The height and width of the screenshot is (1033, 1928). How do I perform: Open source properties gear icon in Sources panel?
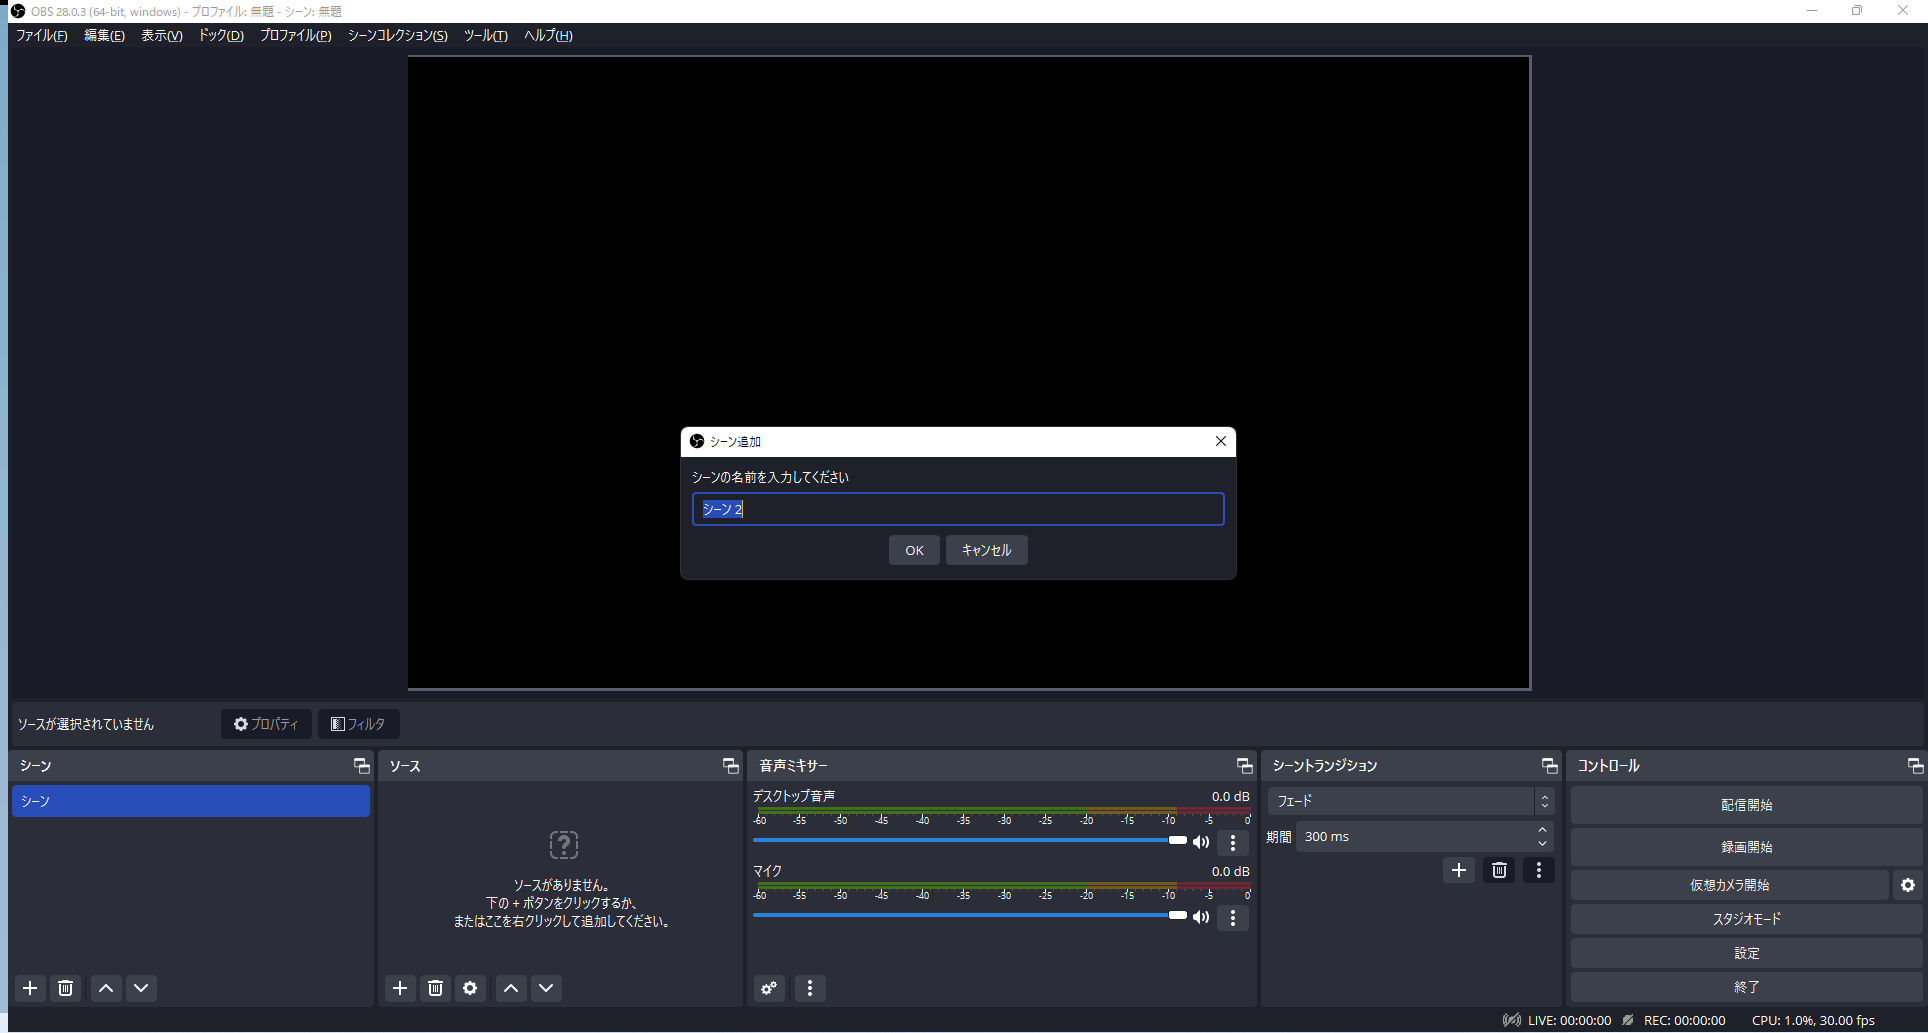pyautogui.click(x=470, y=988)
